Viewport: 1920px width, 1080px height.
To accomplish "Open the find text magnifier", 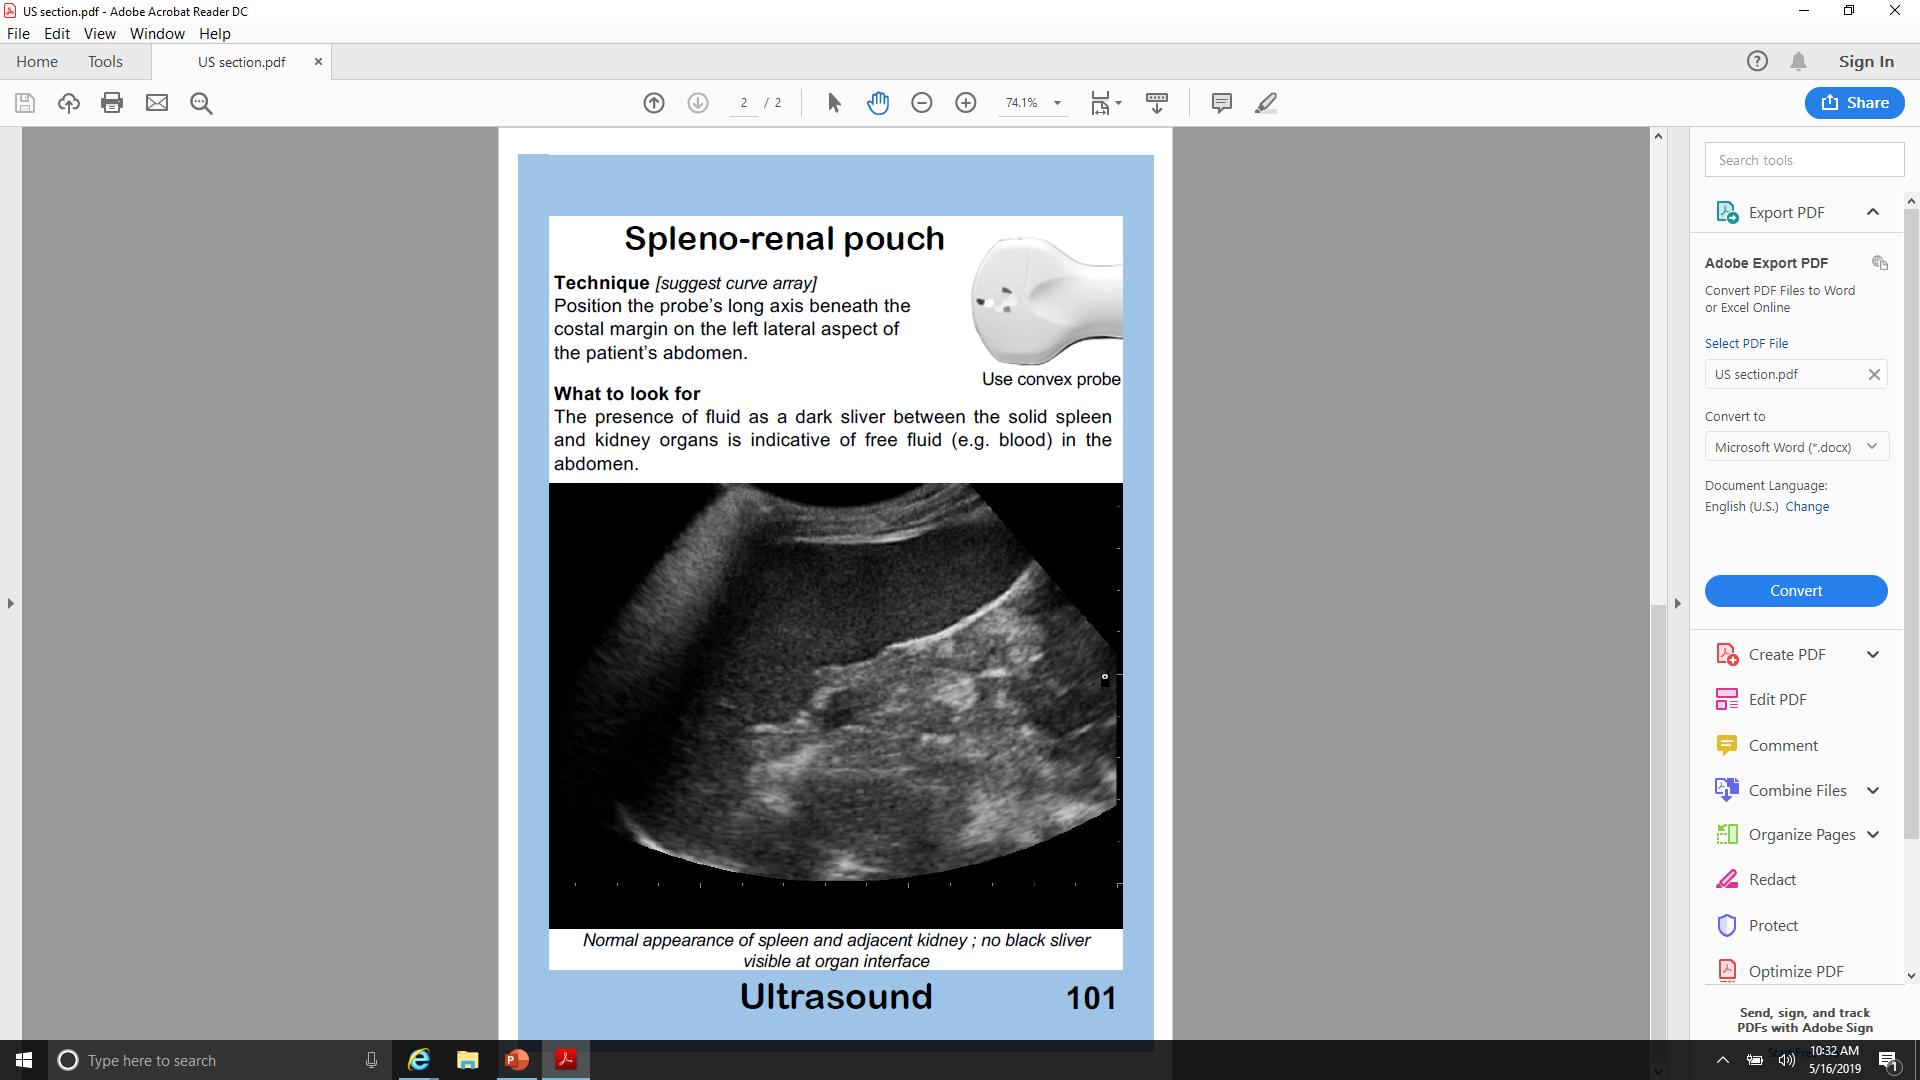I will [201, 103].
